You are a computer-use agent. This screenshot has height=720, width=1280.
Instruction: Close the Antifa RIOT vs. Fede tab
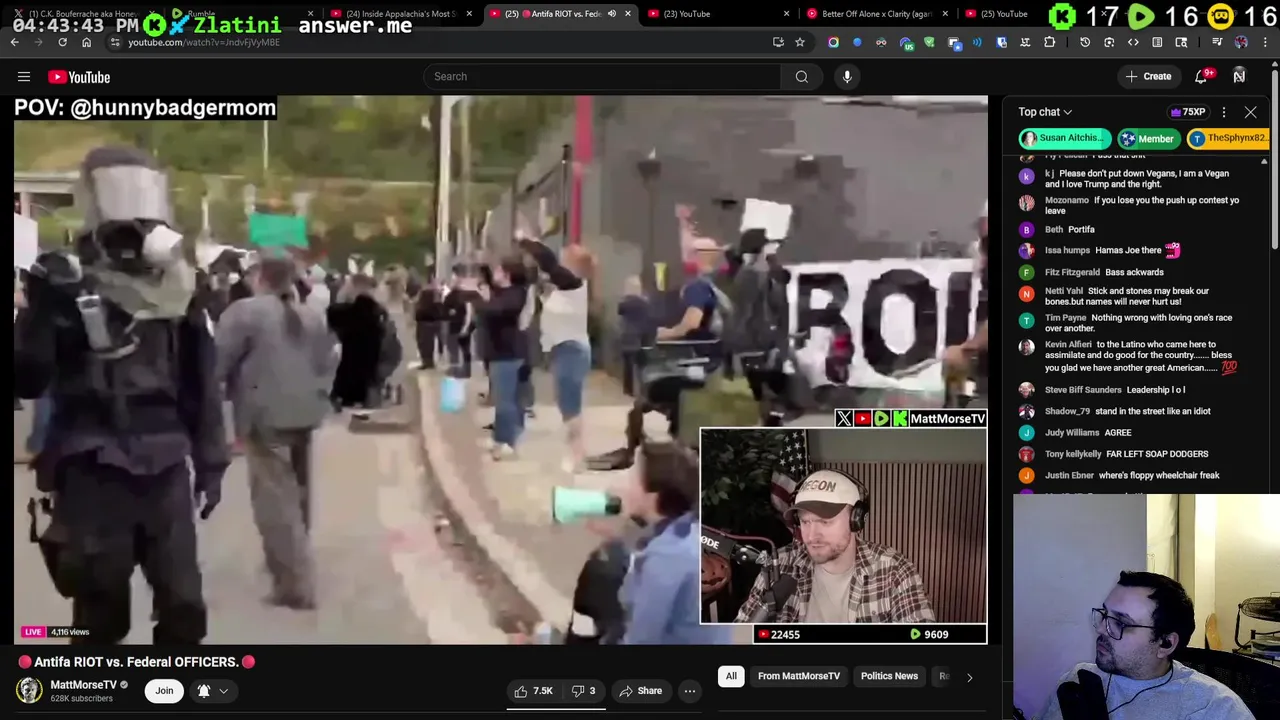(x=628, y=14)
